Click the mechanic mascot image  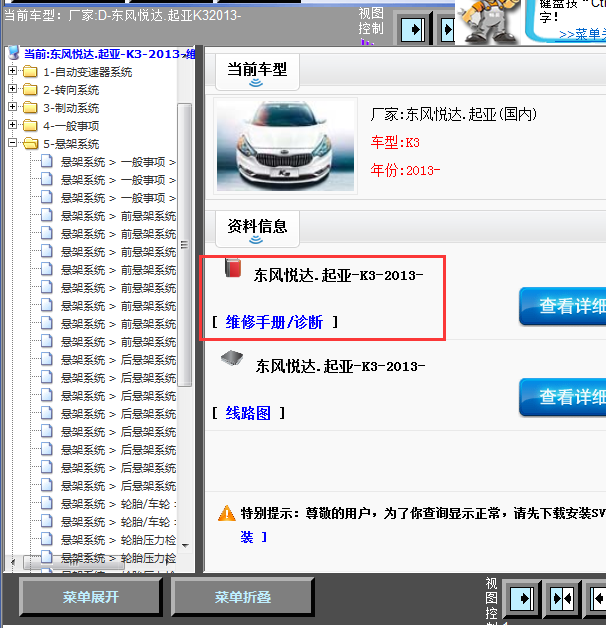pyautogui.click(x=489, y=21)
